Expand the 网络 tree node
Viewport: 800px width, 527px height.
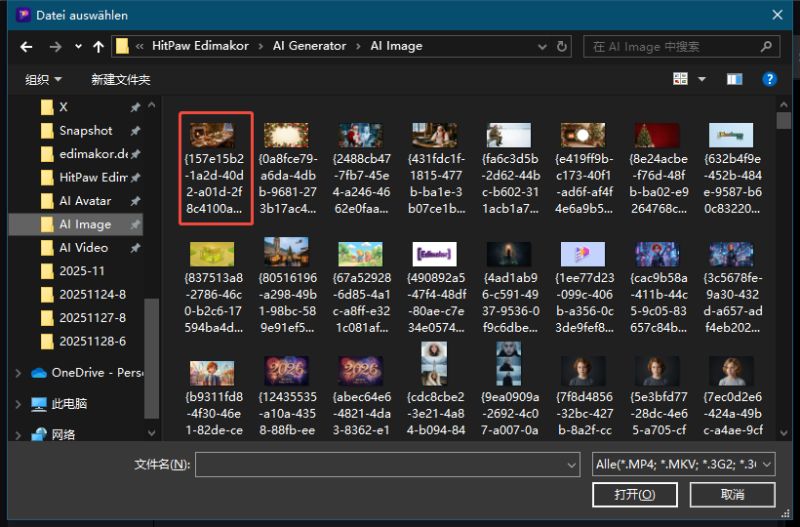point(17,434)
